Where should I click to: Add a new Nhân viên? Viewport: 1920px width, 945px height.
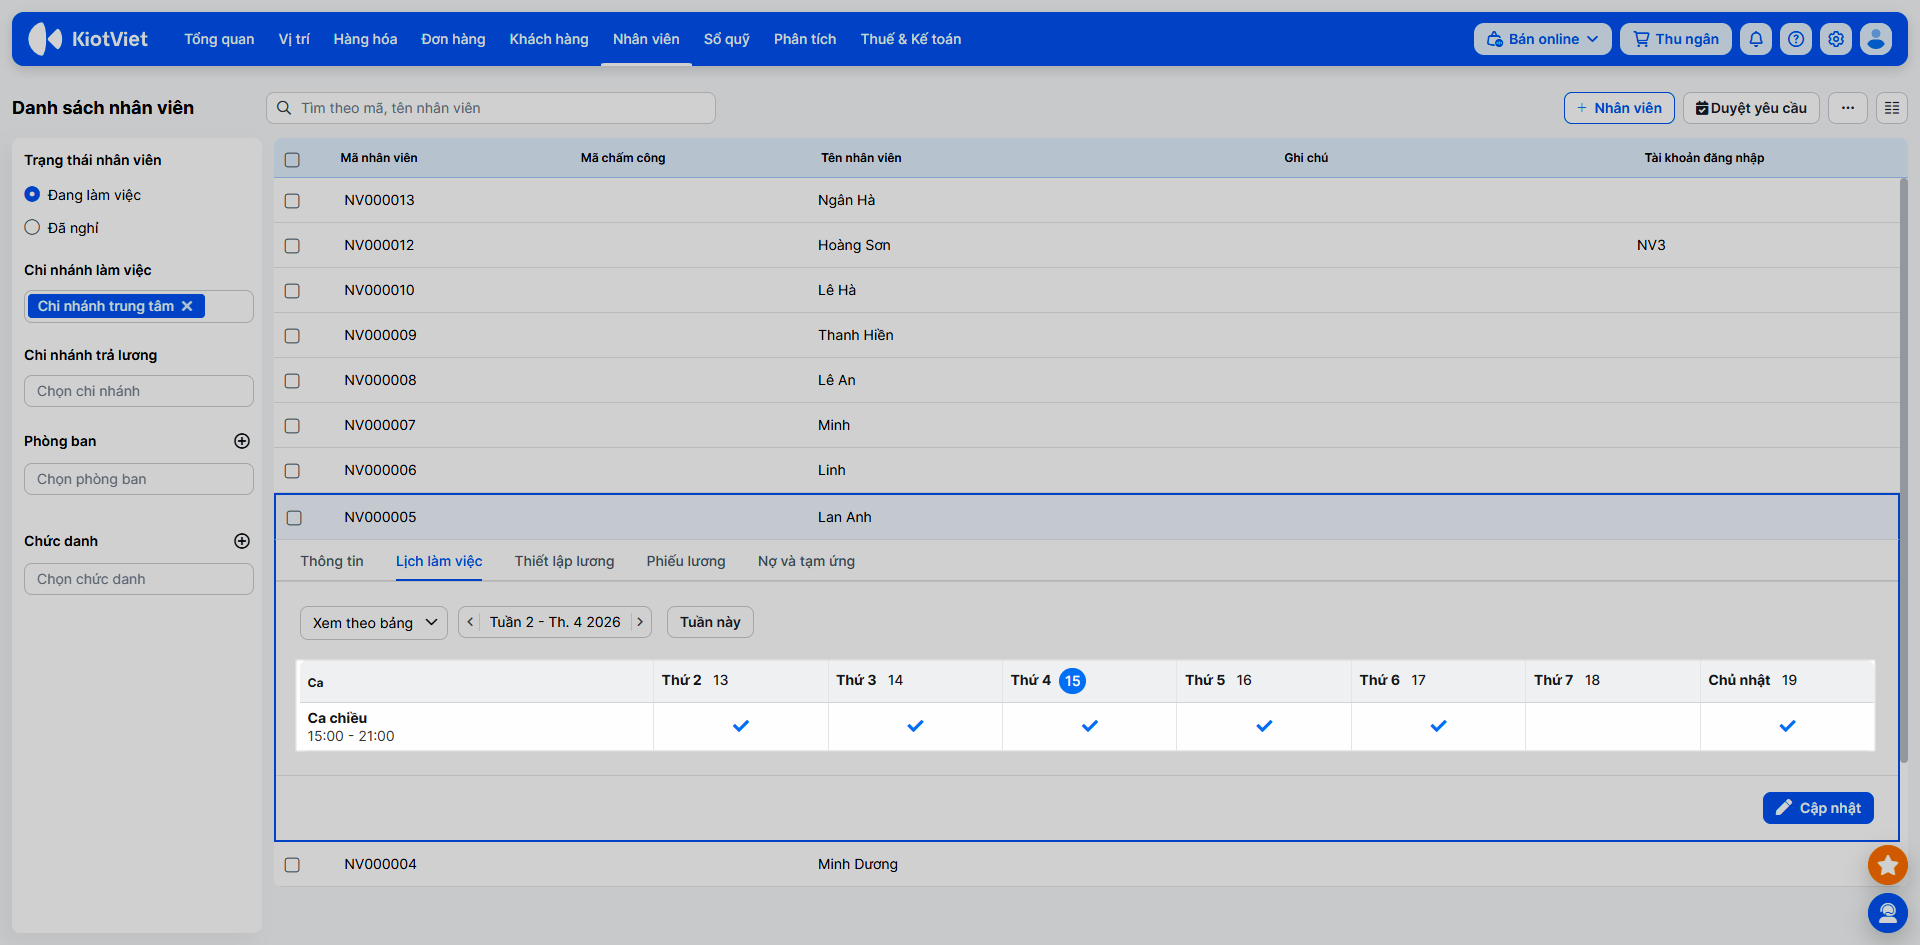[x=1619, y=108]
